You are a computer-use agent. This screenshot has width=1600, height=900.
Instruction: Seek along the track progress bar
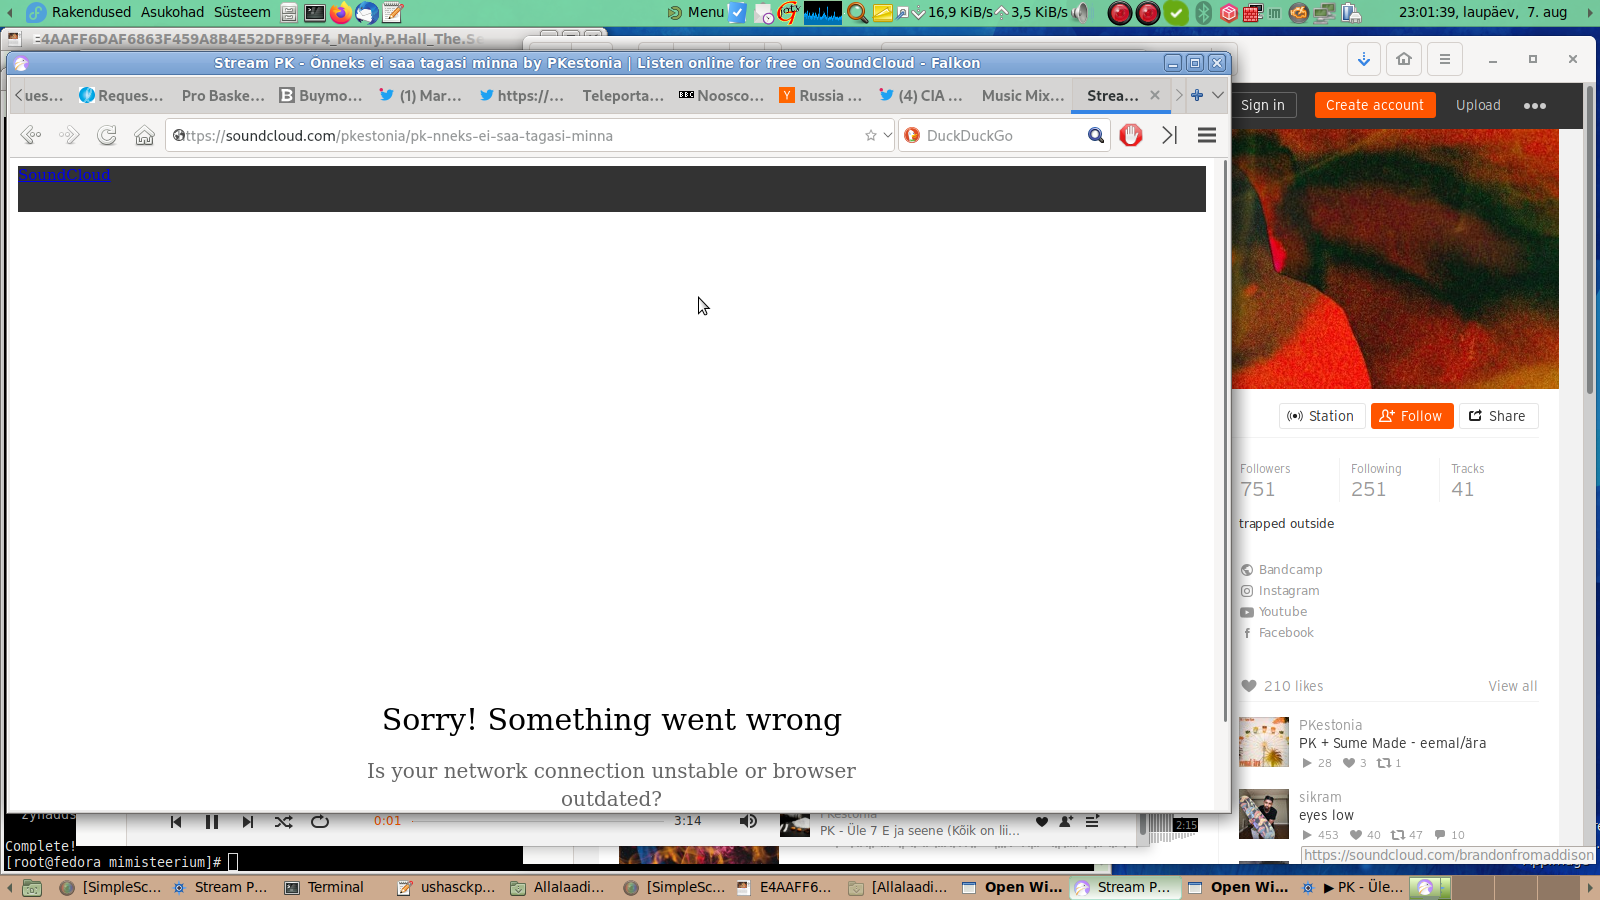pos(537,821)
